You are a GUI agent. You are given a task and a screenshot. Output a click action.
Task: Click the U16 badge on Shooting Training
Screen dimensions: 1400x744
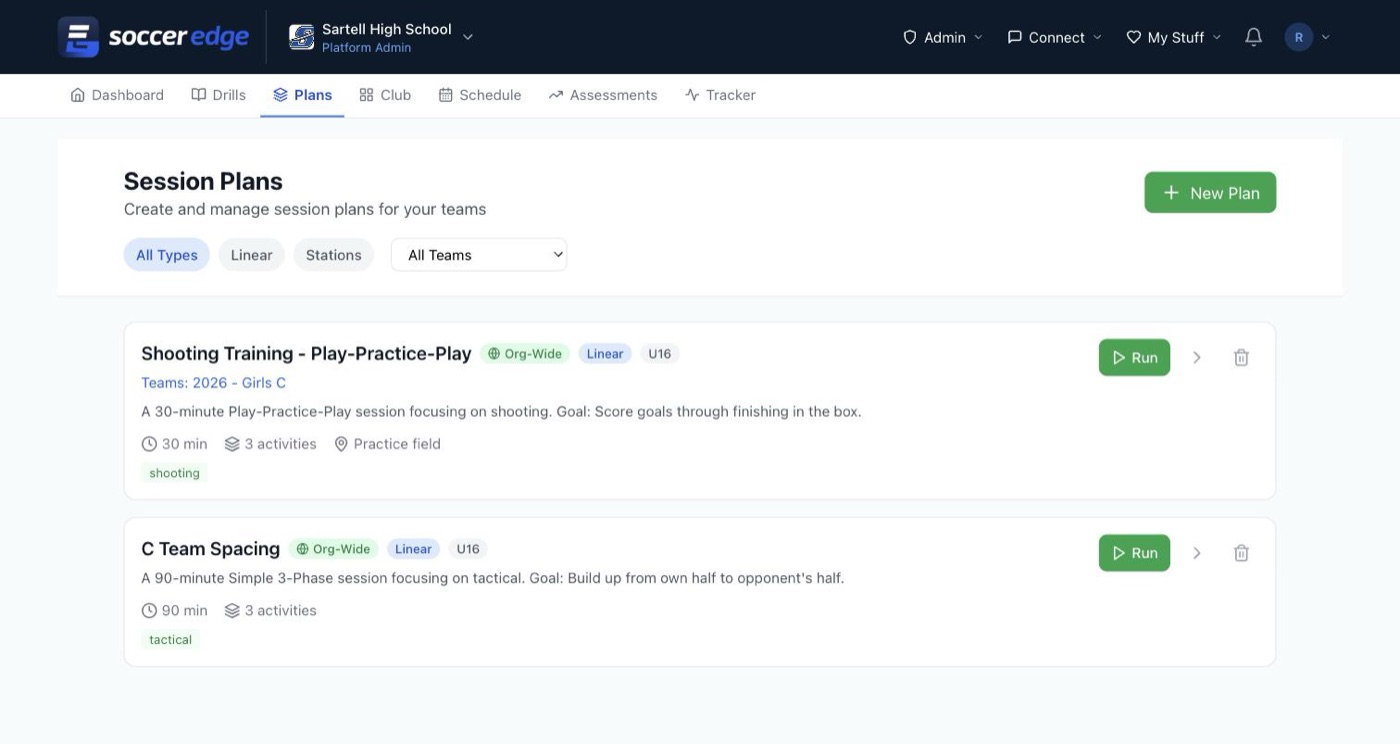[x=660, y=354]
